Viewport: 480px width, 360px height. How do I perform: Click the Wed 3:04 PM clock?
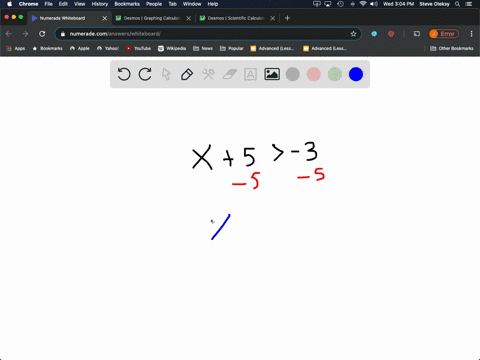(398, 4)
